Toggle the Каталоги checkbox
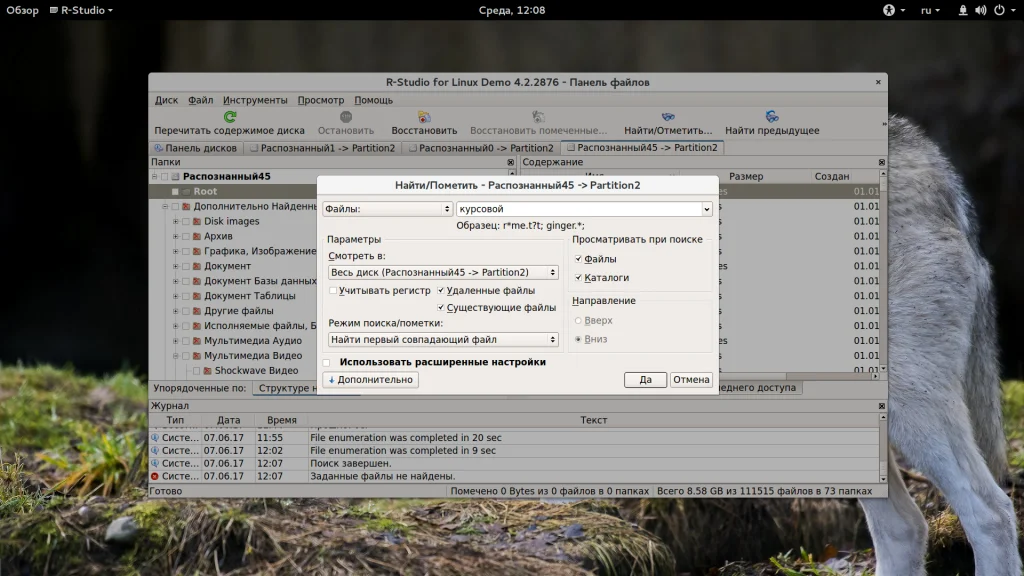 (578, 277)
